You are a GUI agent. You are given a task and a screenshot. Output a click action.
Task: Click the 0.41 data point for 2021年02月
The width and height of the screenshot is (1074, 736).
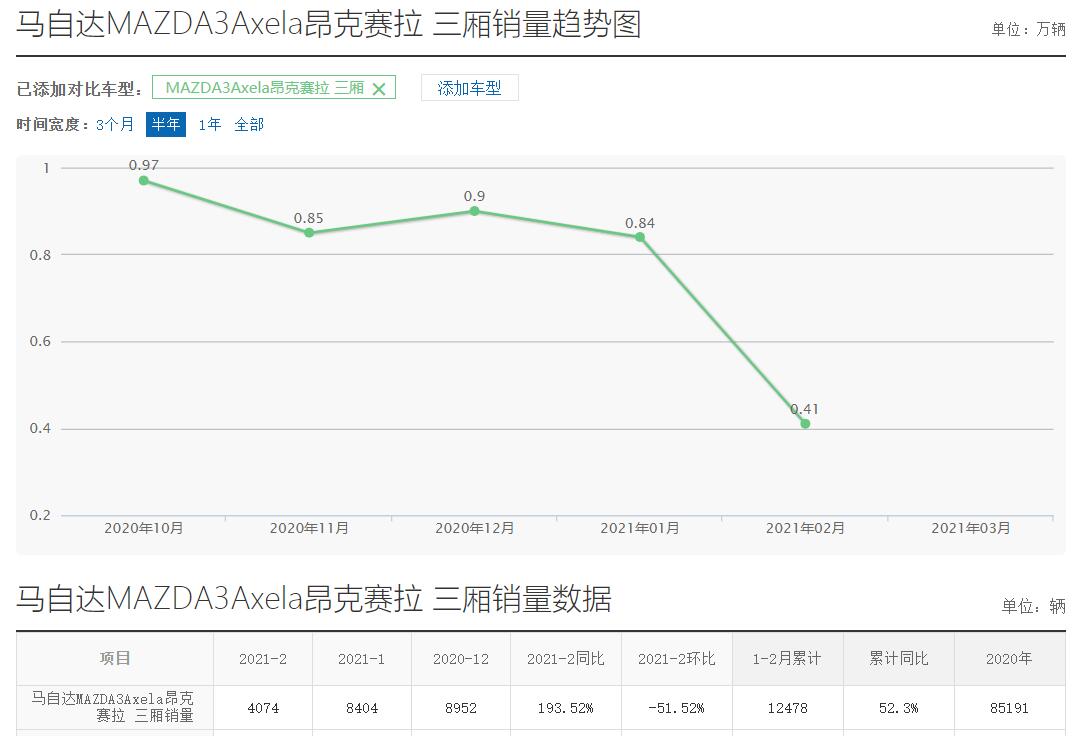[x=806, y=424]
